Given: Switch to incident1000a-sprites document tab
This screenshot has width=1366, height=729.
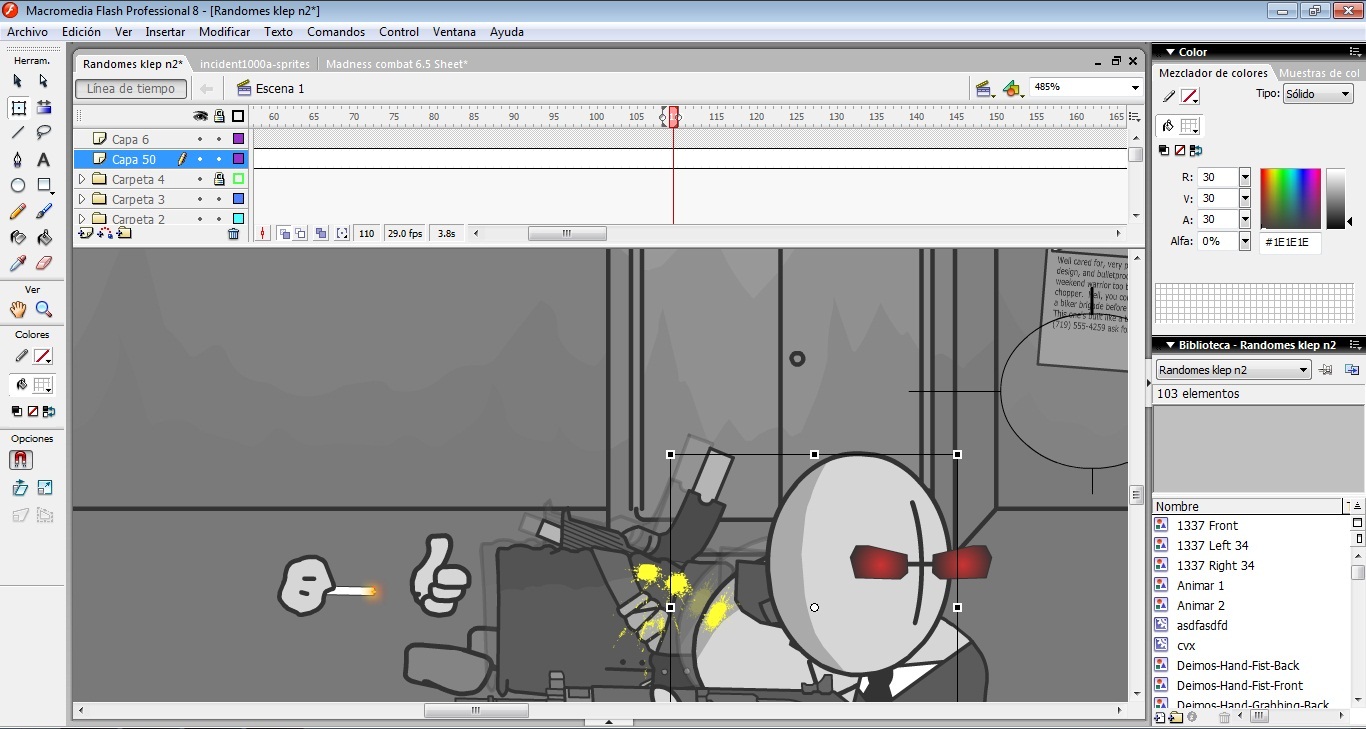Looking at the screenshot, I should [x=255, y=64].
